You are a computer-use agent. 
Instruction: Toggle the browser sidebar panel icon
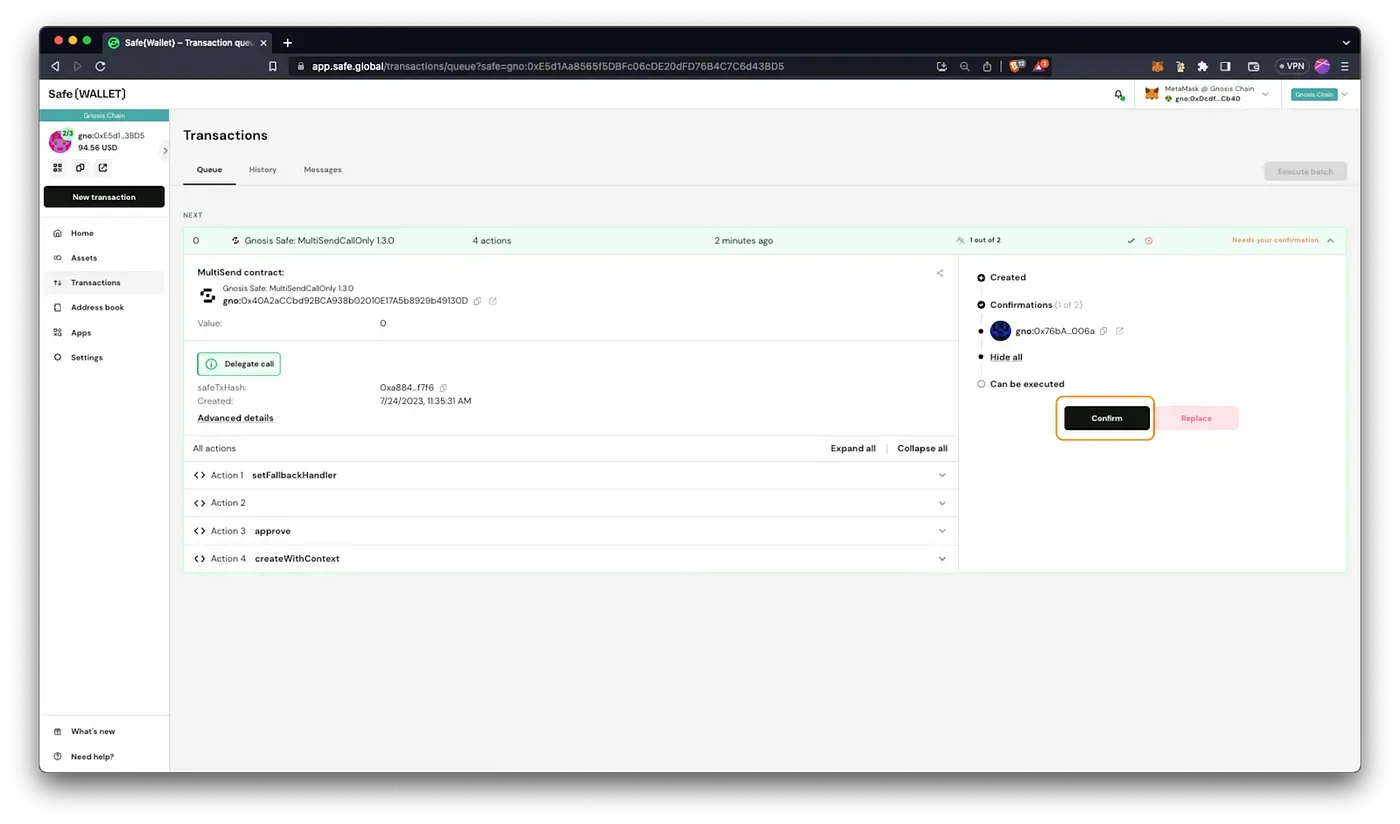click(1225, 66)
